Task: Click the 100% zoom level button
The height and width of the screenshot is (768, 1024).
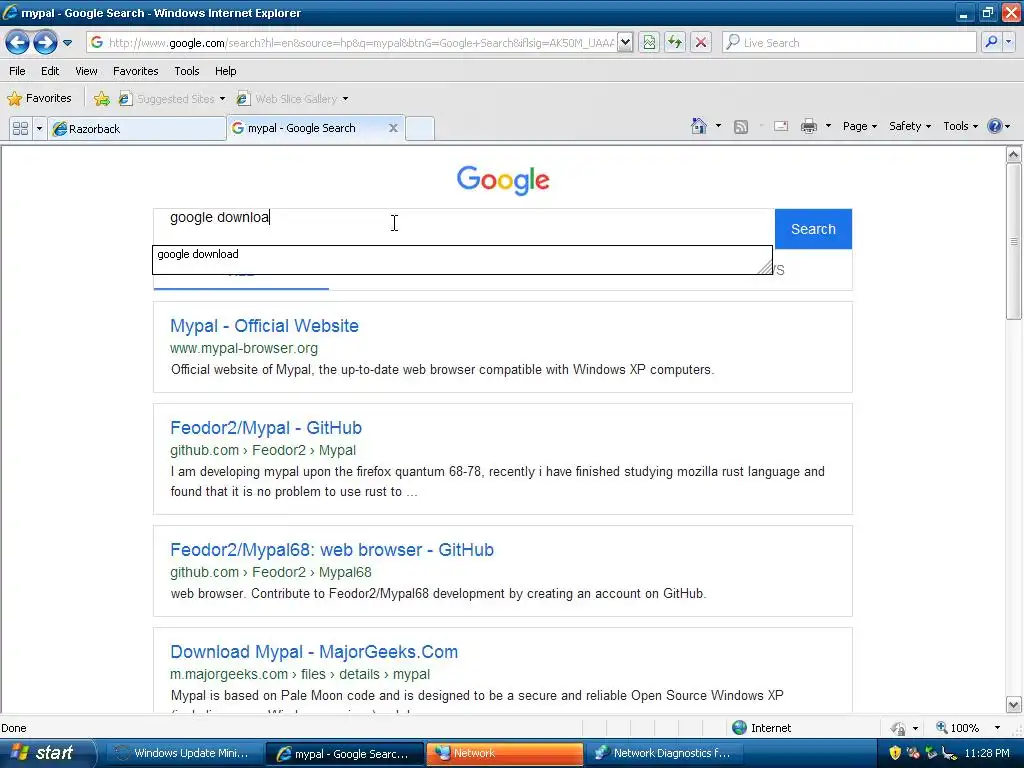Action: click(957, 728)
